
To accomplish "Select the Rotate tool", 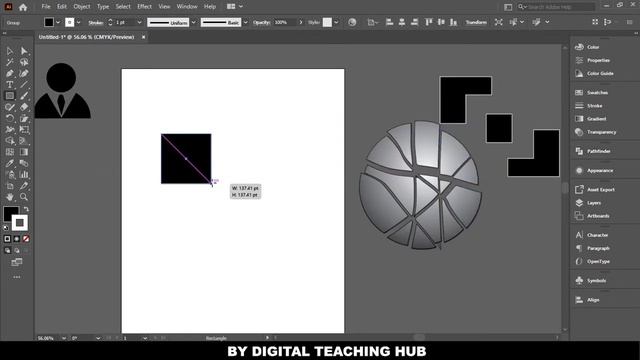I will (10, 118).
